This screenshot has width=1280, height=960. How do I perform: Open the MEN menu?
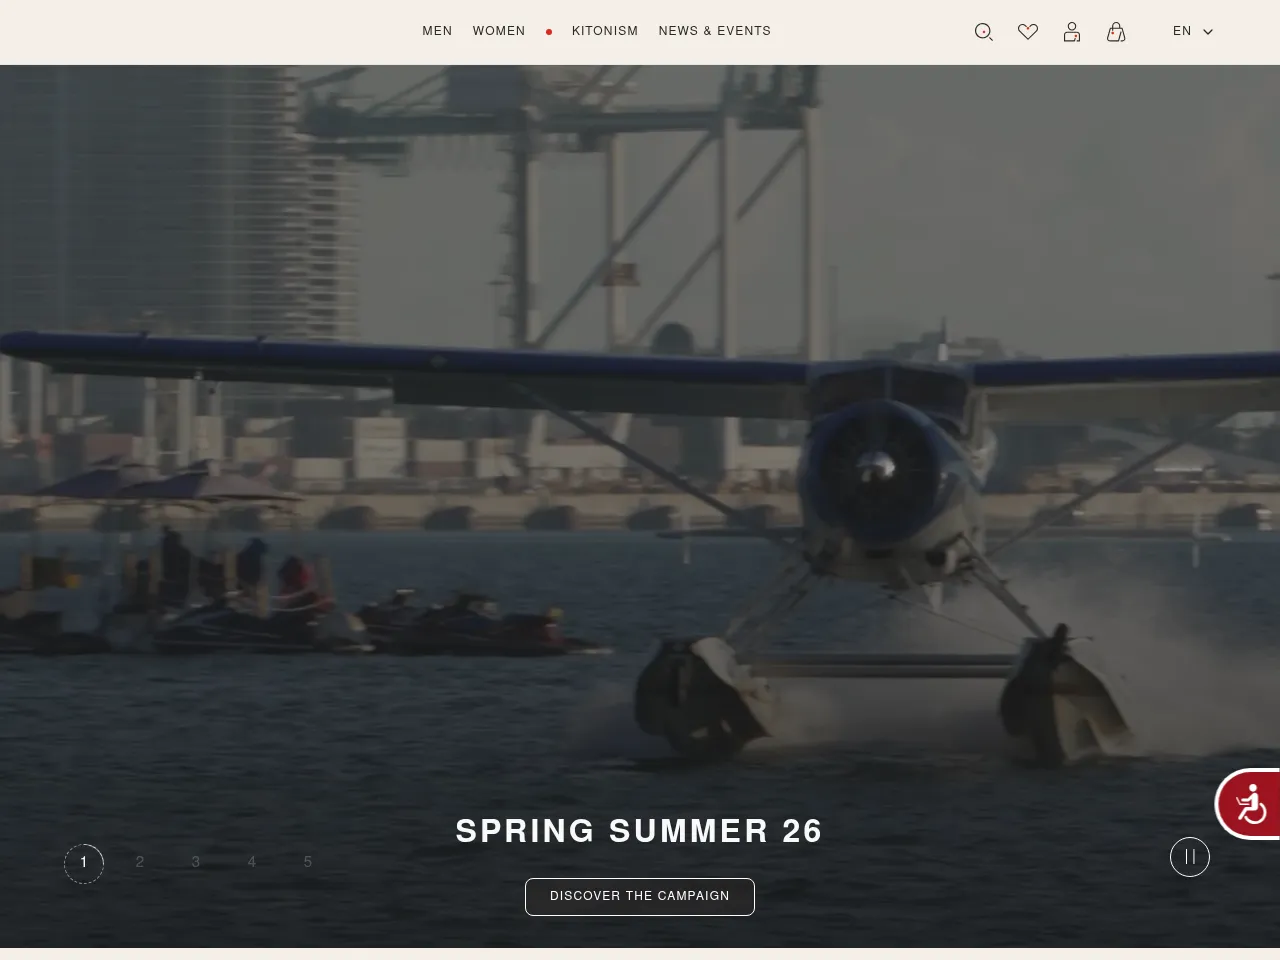point(437,31)
